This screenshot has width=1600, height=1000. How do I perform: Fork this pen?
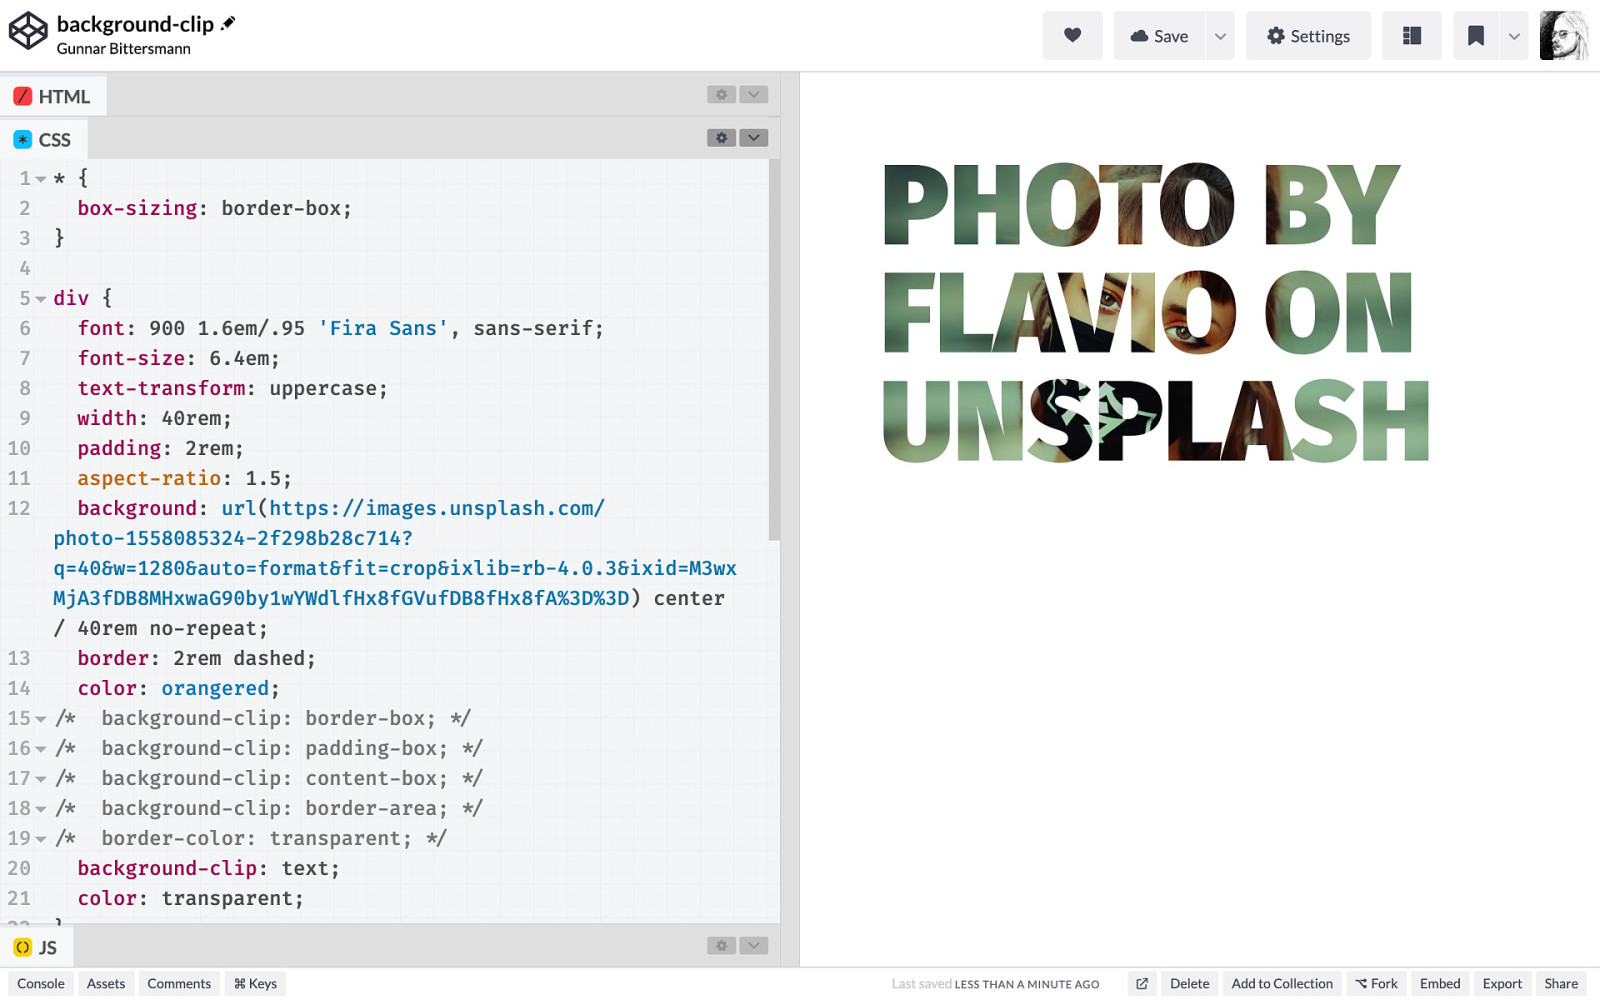(x=1377, y=984)
